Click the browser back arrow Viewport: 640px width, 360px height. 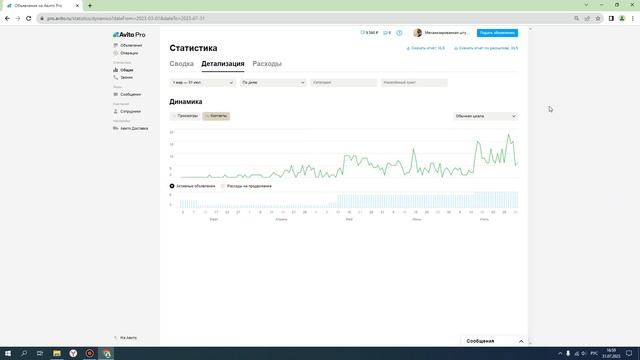click(7, 18)
